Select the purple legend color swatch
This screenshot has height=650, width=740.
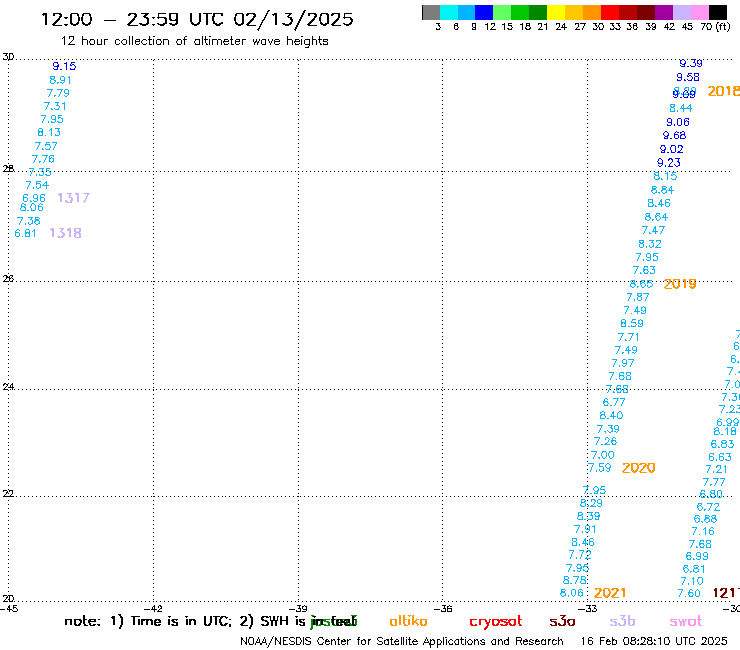(664, 12)
